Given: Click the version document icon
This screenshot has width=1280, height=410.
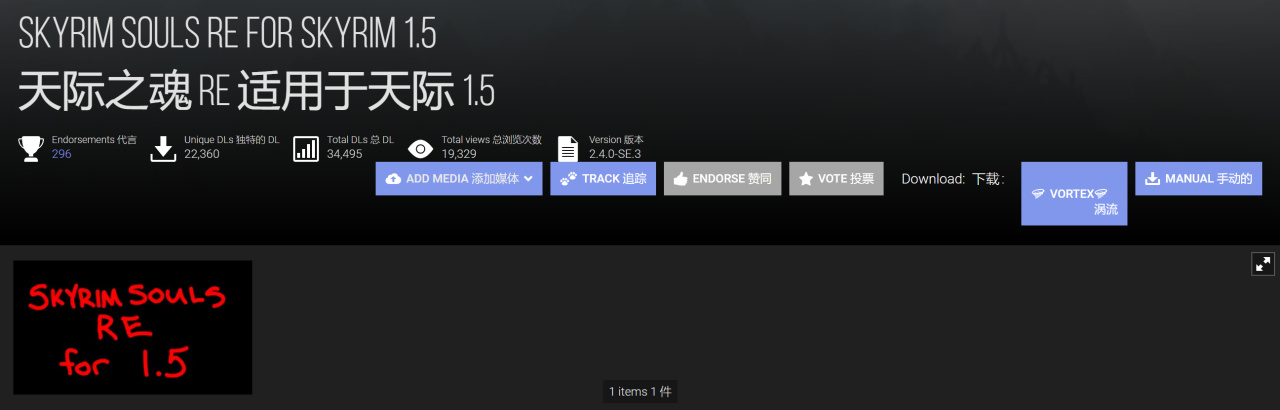Looking at the screenshot, I should 568,149.
